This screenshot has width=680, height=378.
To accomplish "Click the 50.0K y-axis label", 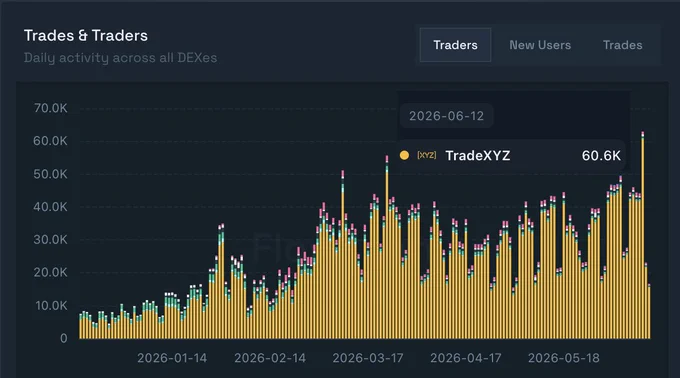I will point(51,174).
